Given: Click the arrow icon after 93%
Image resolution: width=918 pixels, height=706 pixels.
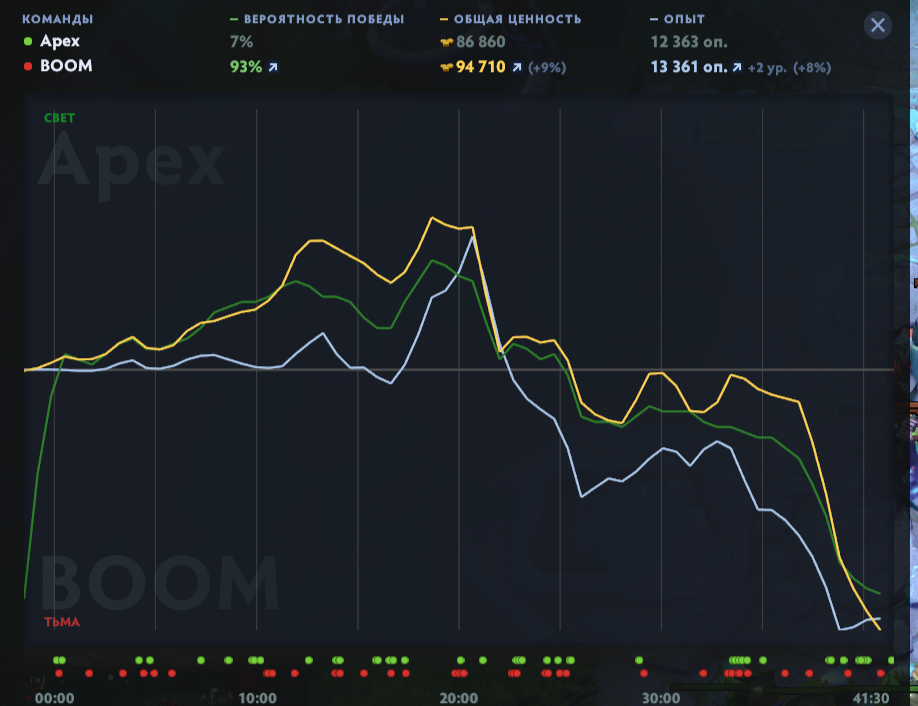Looking at the screenshot, I should point(273,67).
